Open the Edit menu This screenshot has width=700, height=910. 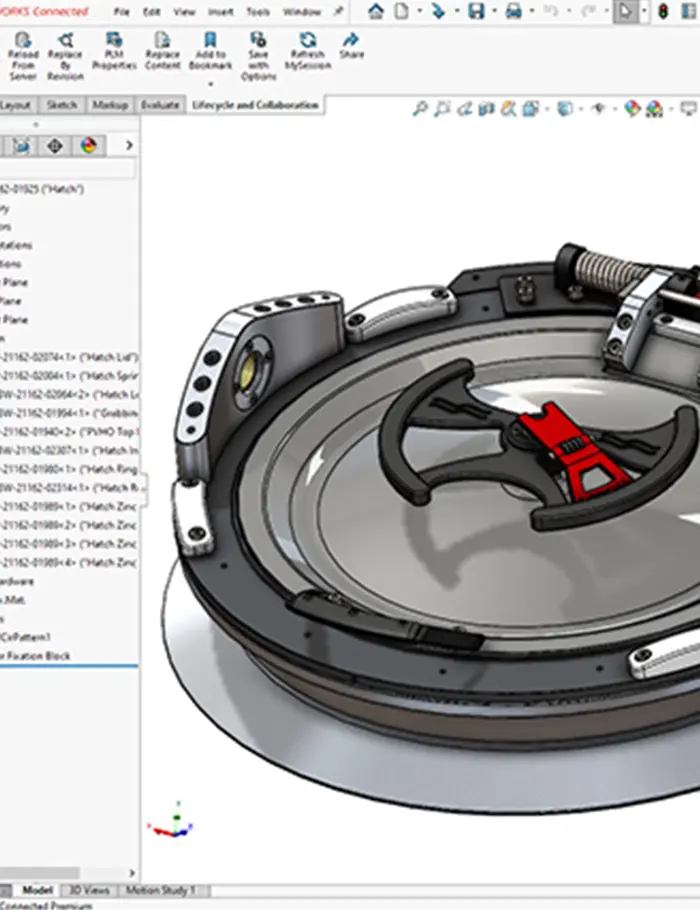[x=151, y=12]
